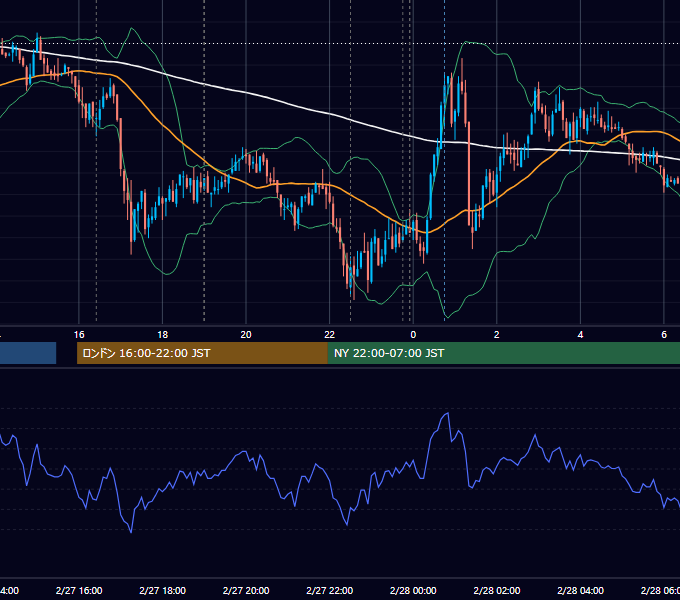
Task: Click the 2/27 22:00 time label
Action: pyautogui.click(x=330, y=590)
